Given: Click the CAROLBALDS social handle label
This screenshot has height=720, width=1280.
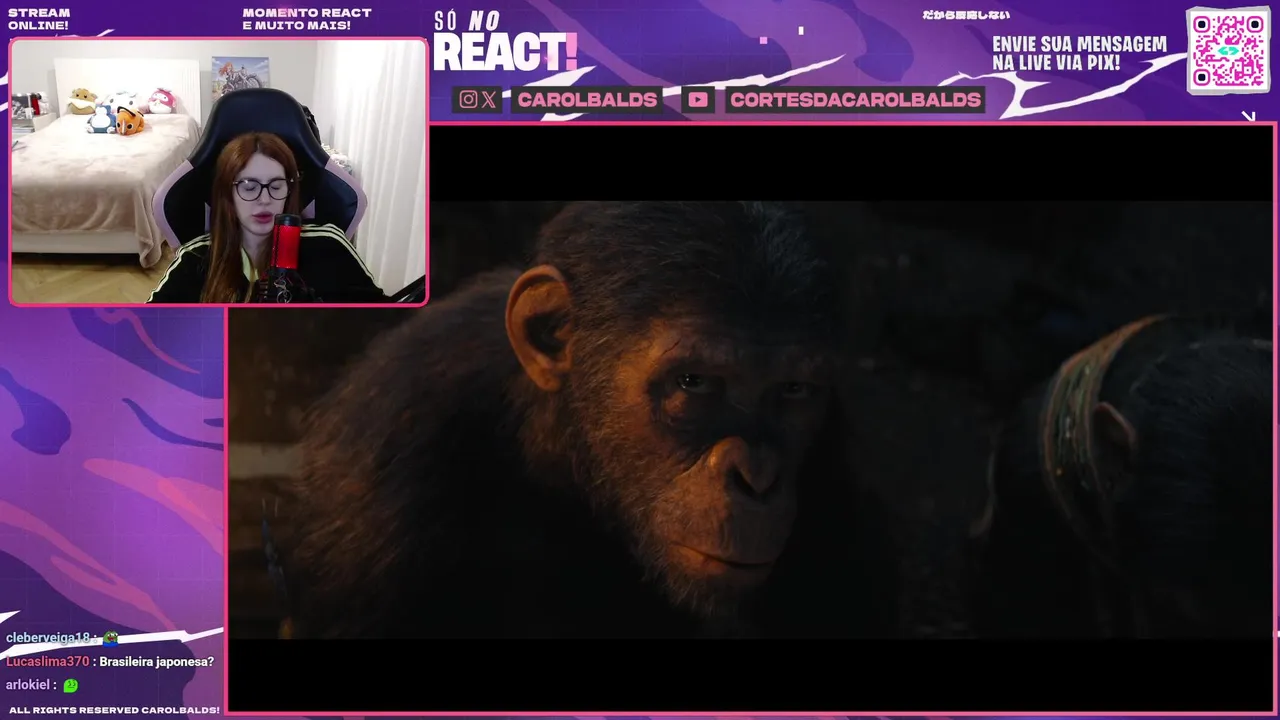Looking at the screenshot, I should pyautogui.click(x=587, y=99).
